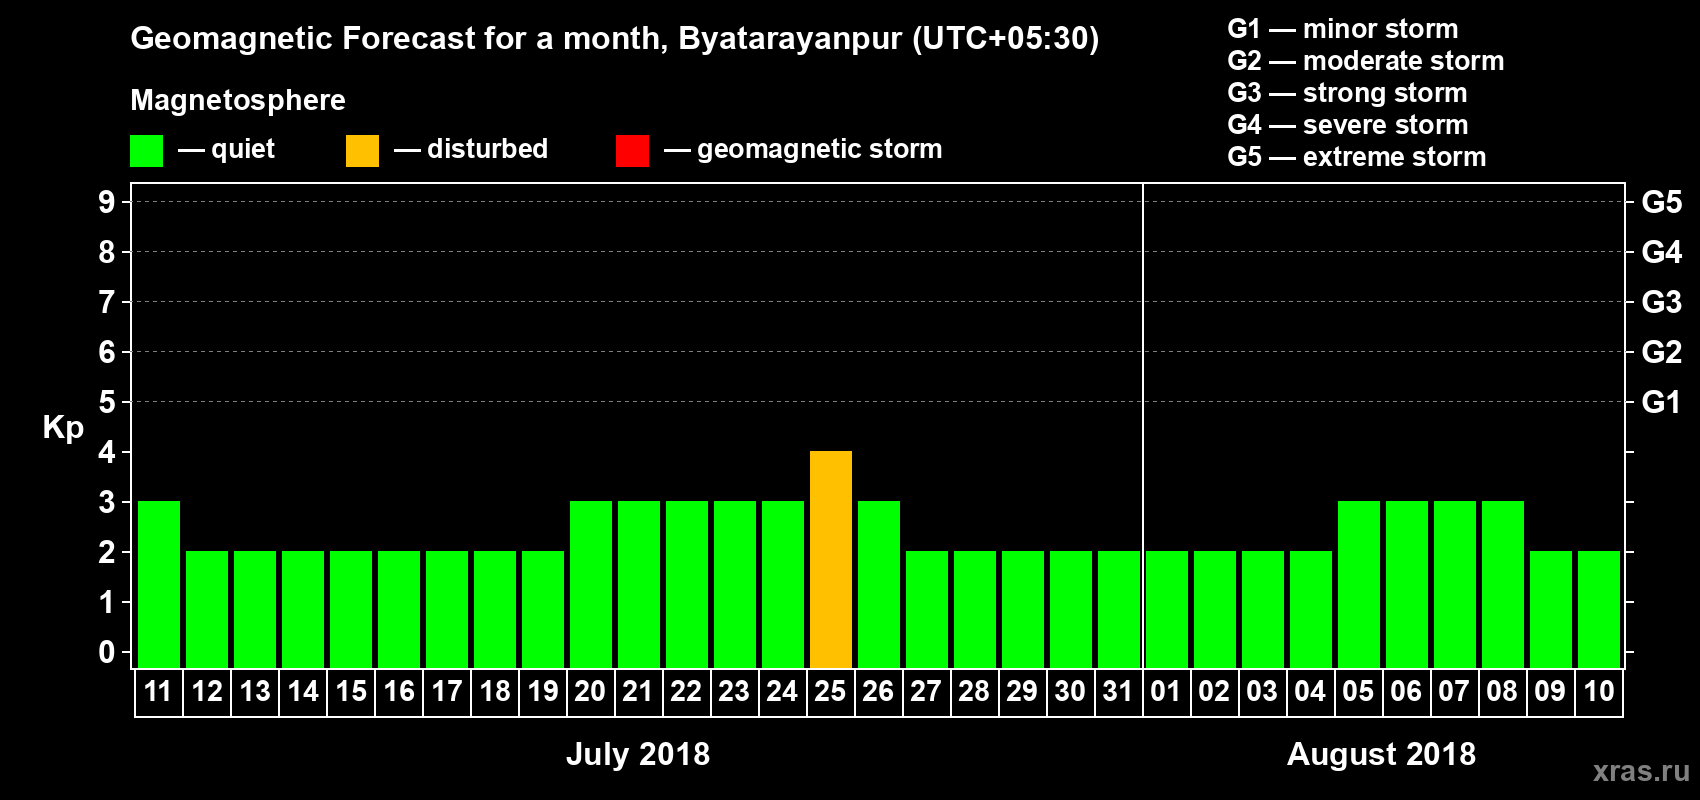Click the date label 31 on the x-axis
The width and height of the screenshot is (1700, 800).
(1118, 692)
